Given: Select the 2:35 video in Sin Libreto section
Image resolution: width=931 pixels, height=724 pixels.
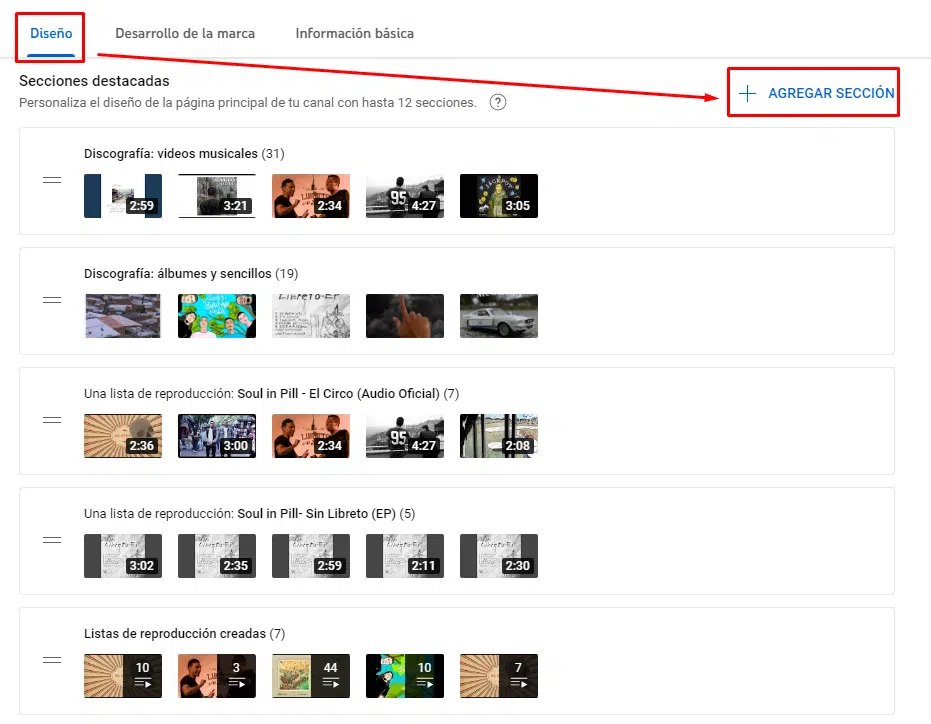Looking at the screenshot, I should pos(216,555).
